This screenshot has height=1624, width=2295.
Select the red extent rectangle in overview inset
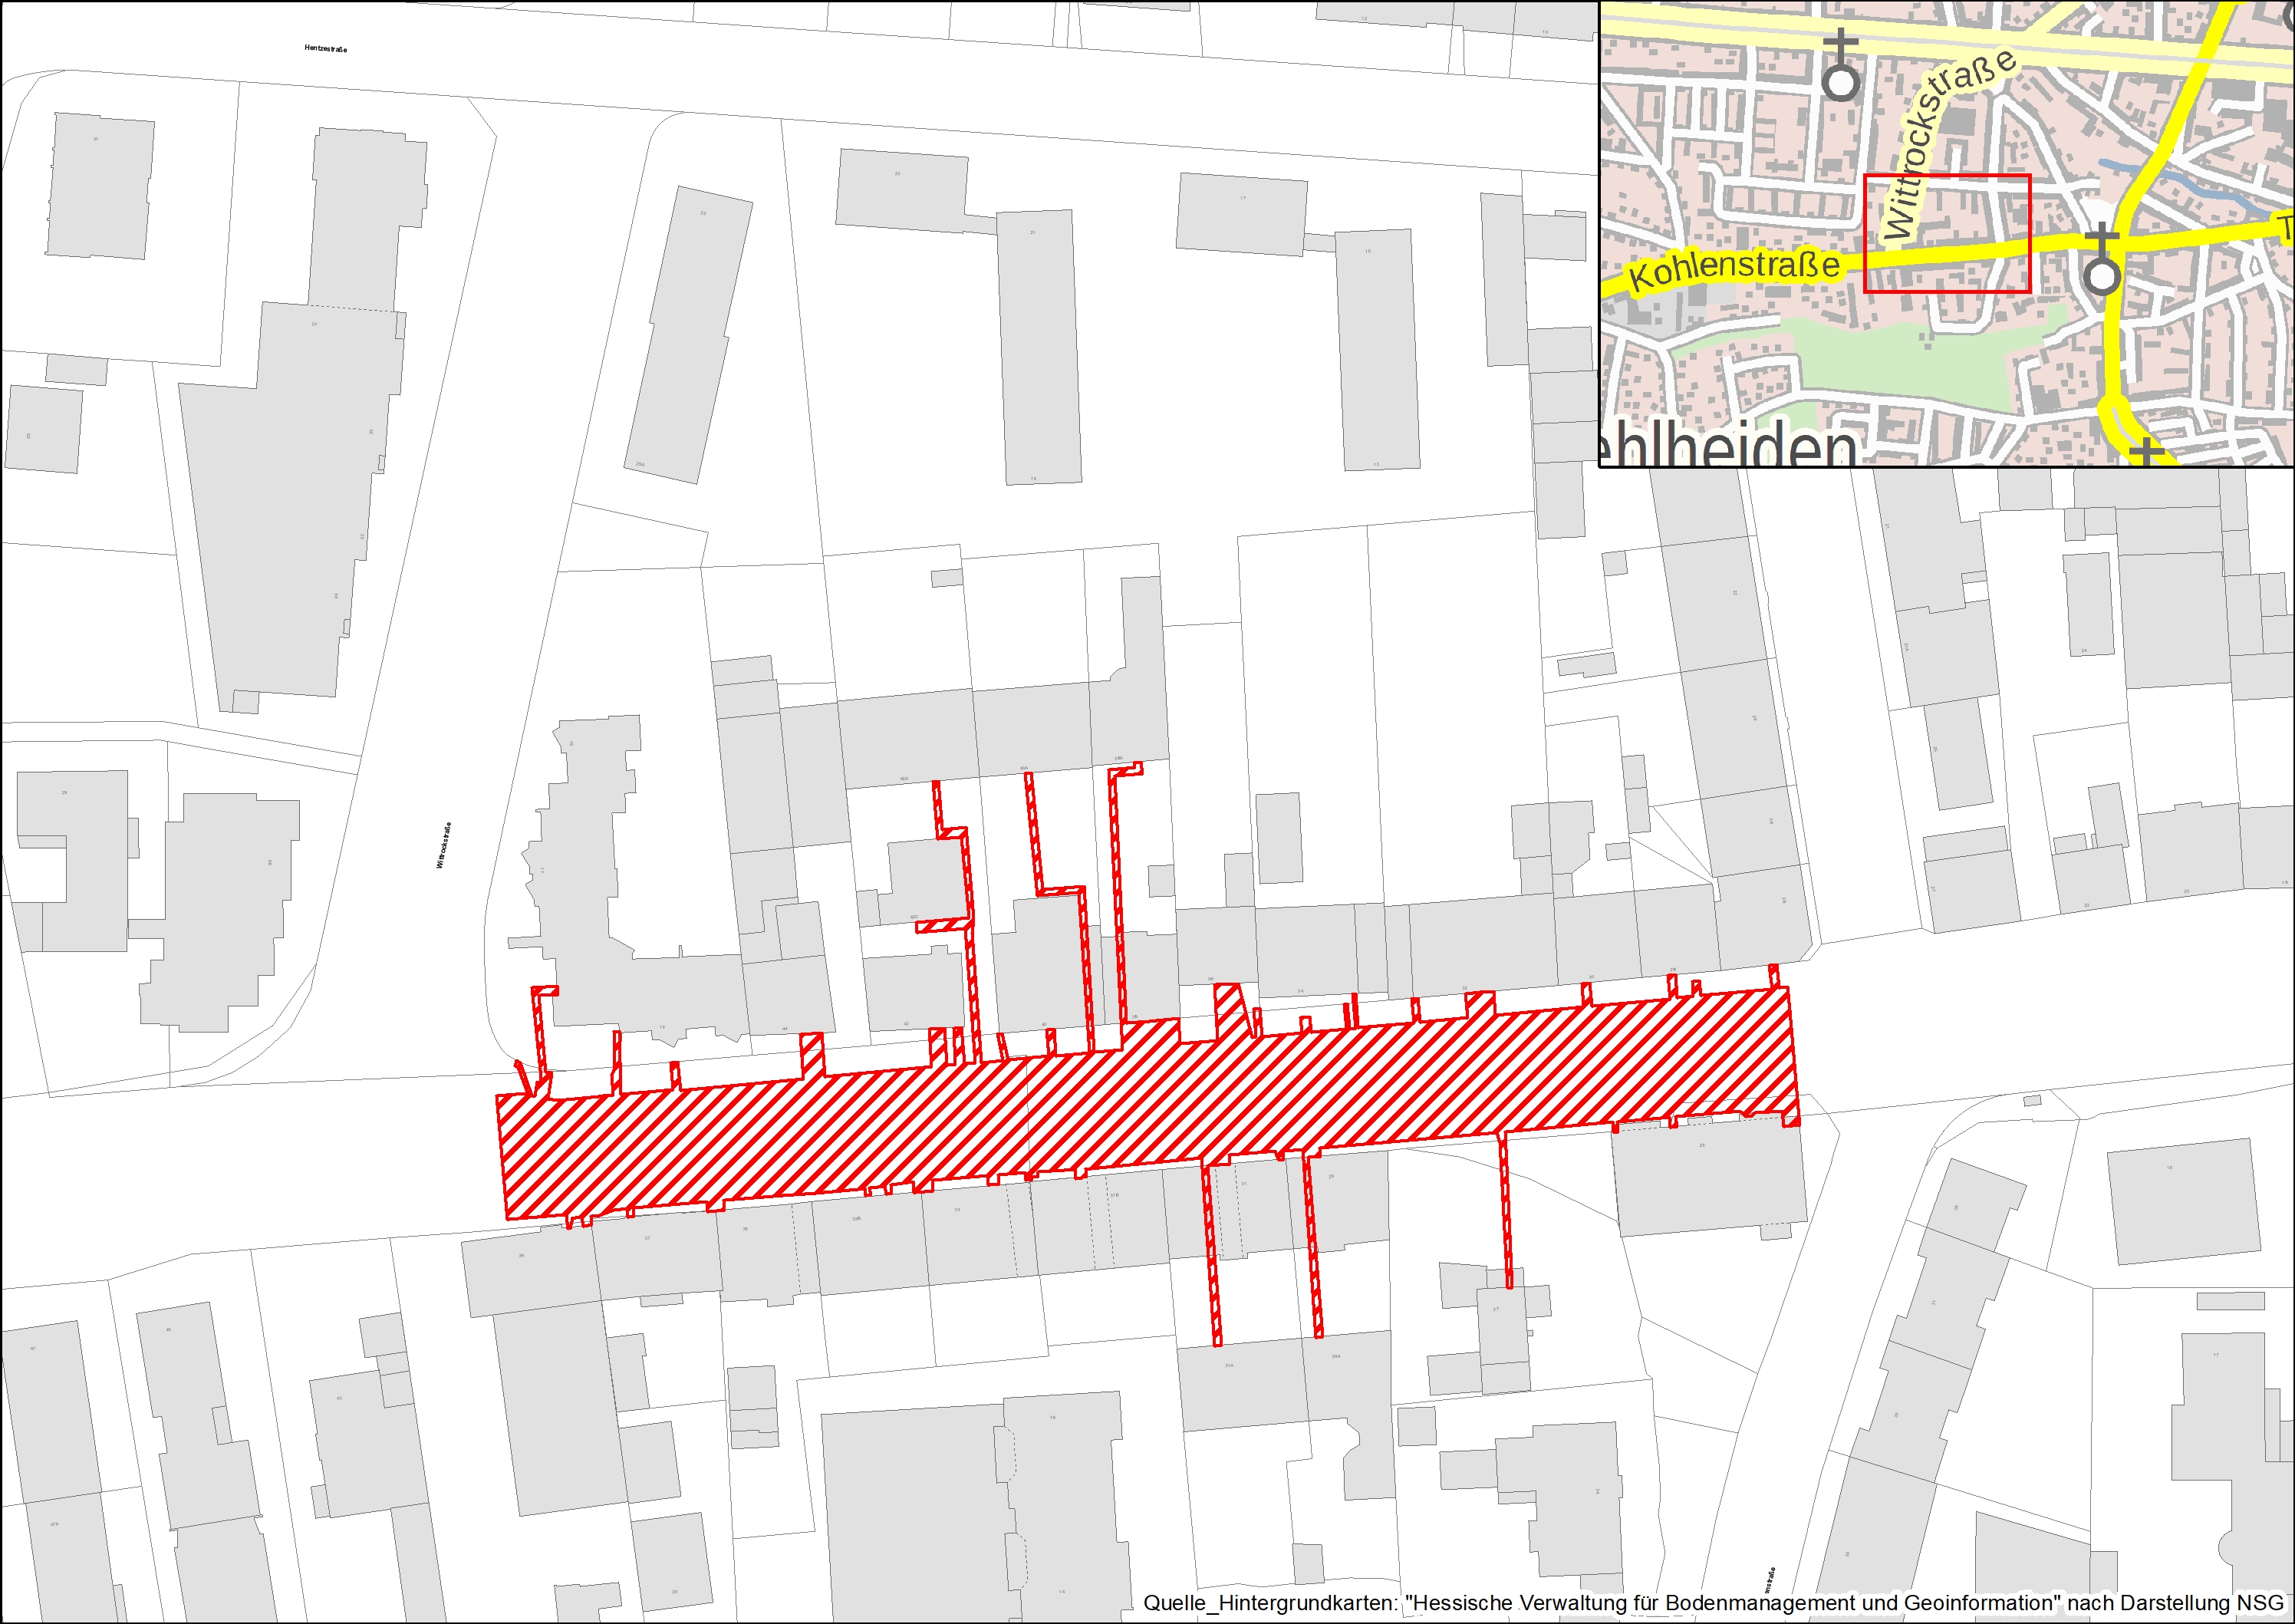[x=1947, y=234]
